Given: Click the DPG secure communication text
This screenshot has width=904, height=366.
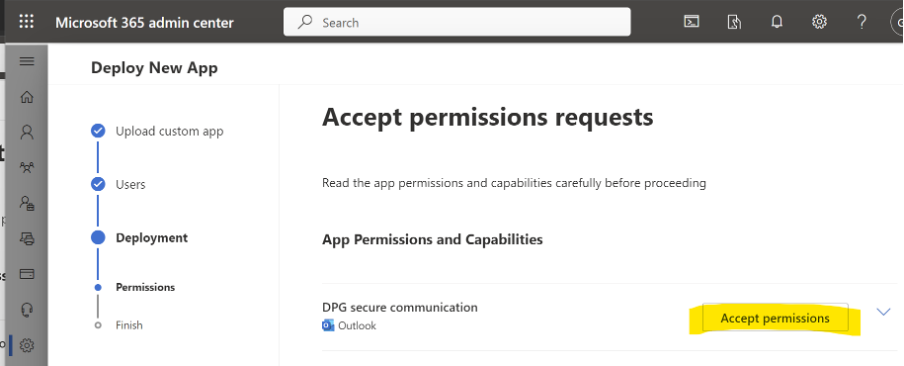Looking at the screenshot, I should coord(400,307).
